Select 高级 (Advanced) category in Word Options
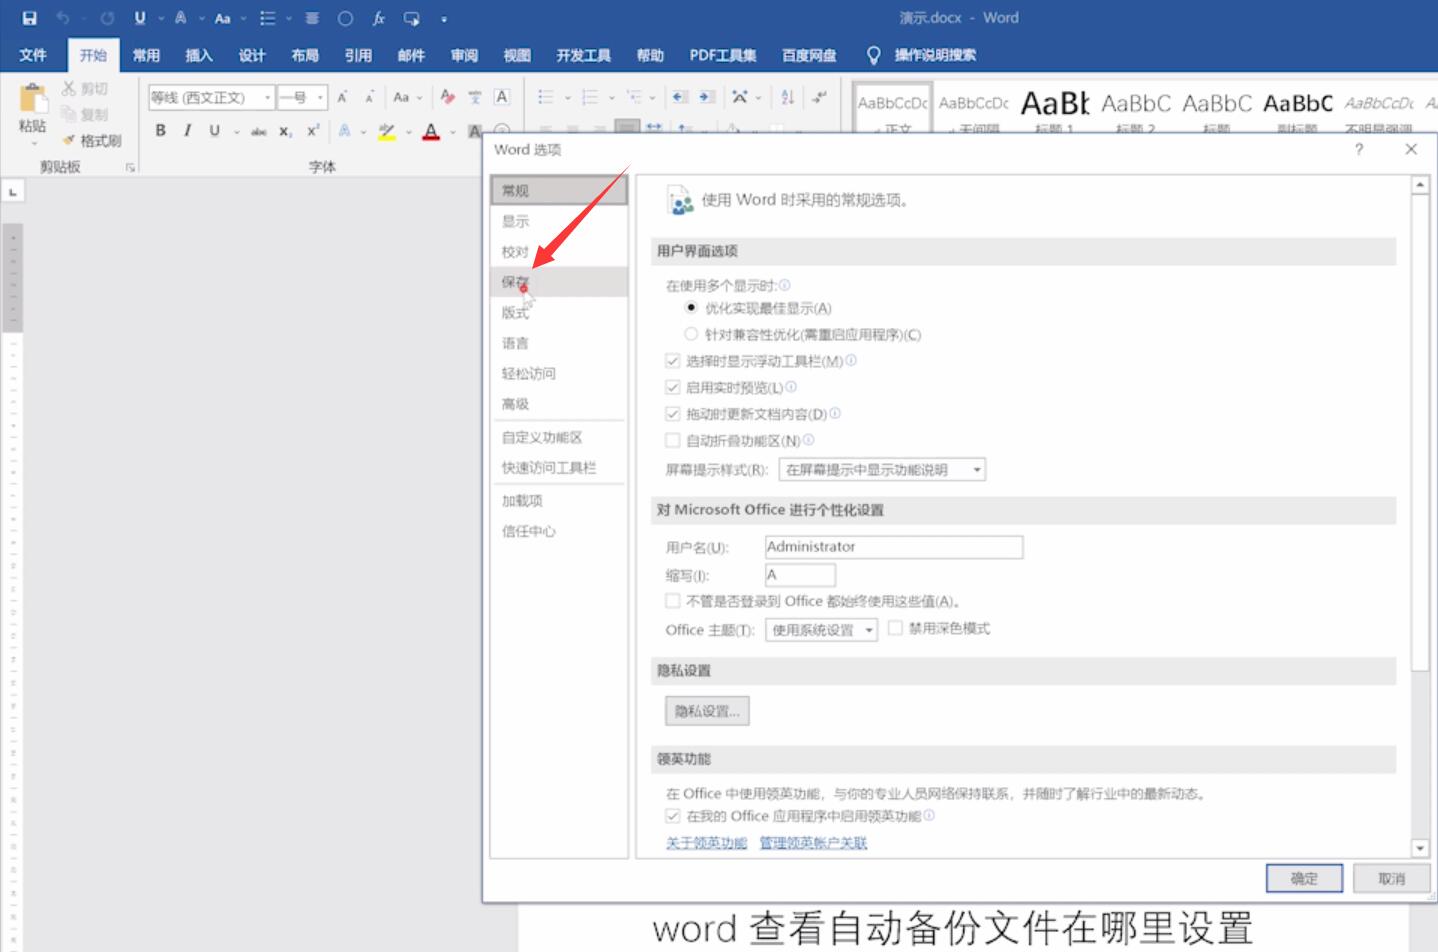The image size is (1438, 952). point(559,404)
